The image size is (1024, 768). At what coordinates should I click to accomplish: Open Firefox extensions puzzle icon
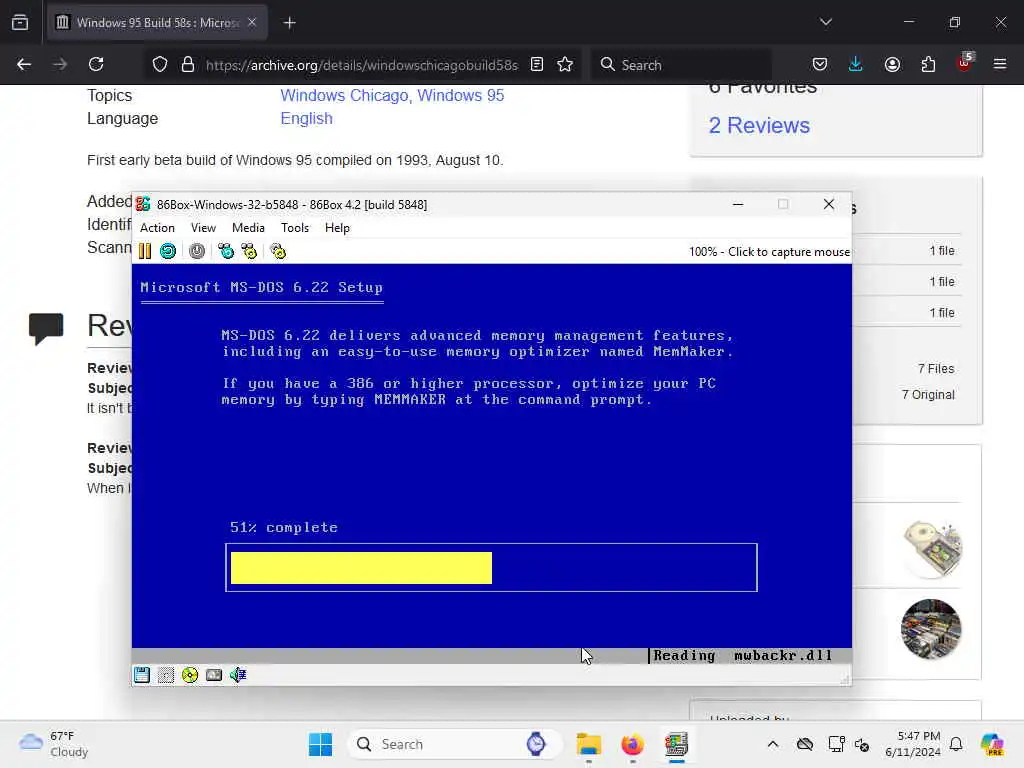click(x=928, y=65)
